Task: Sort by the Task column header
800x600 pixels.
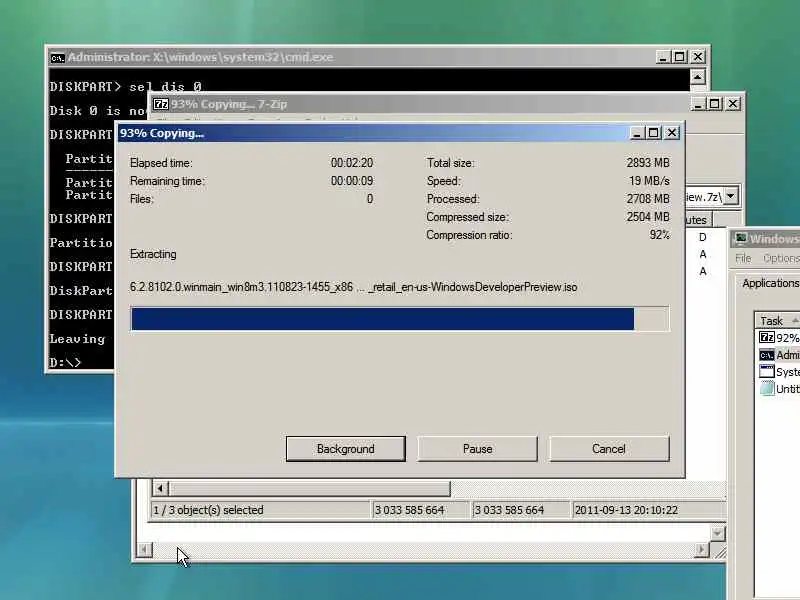Action: click(777, 320)
